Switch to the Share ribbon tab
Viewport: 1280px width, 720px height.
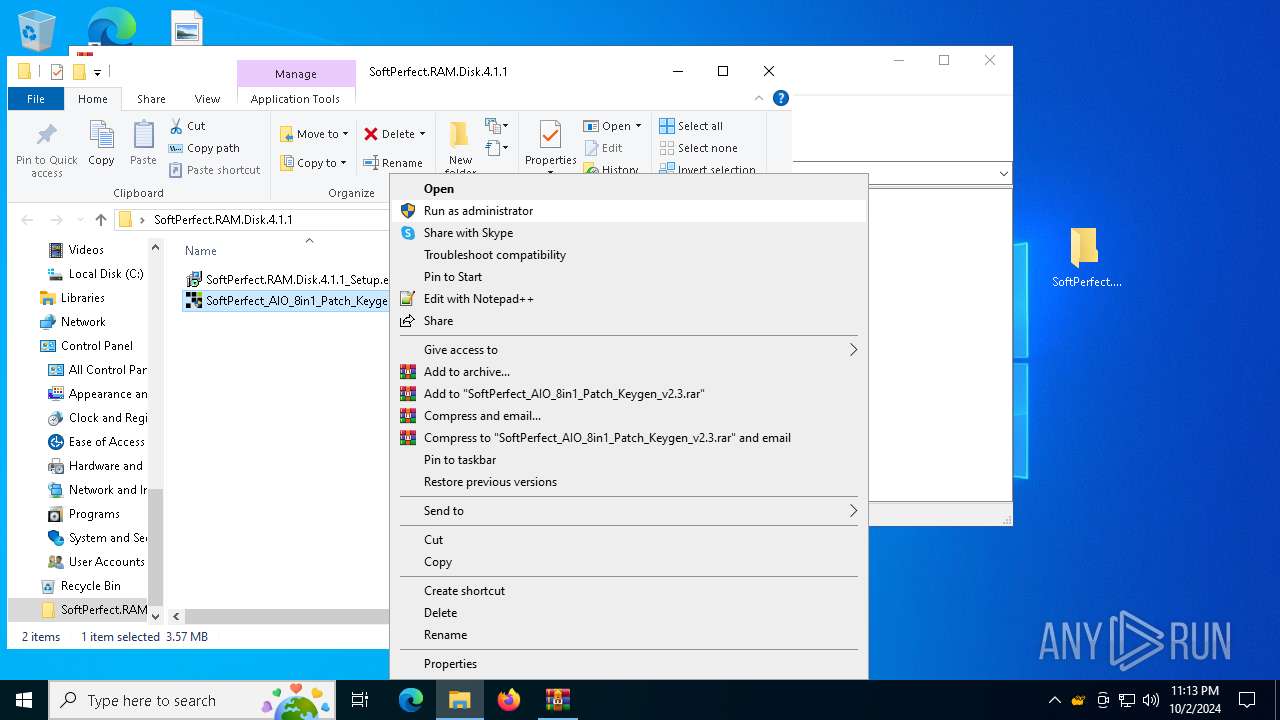[x=151, y=99]
